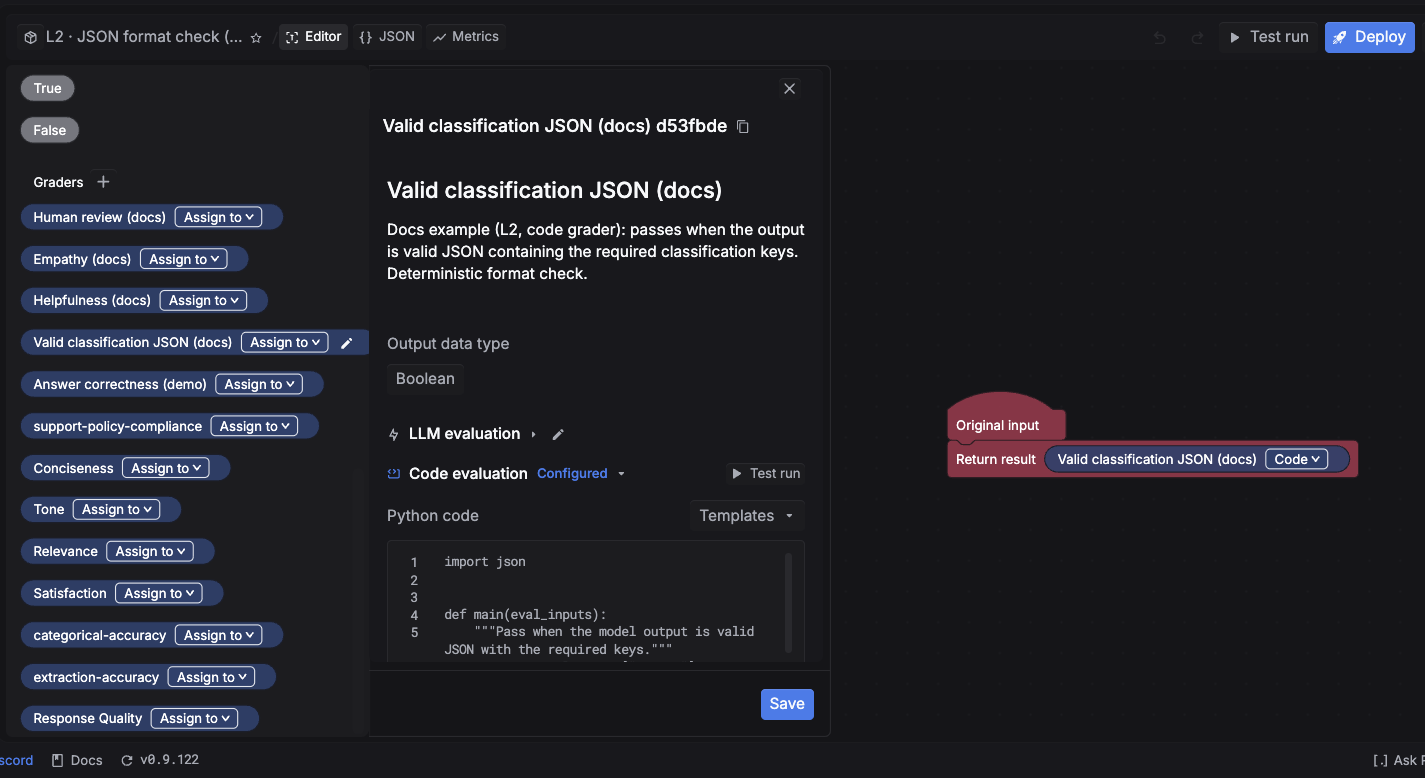Select the Tone grader label

click(48, 509)
